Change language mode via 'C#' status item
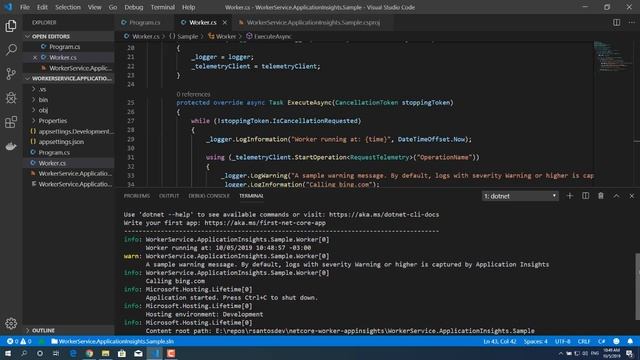Viewport: 640px width, 360px height. (602, 341)
